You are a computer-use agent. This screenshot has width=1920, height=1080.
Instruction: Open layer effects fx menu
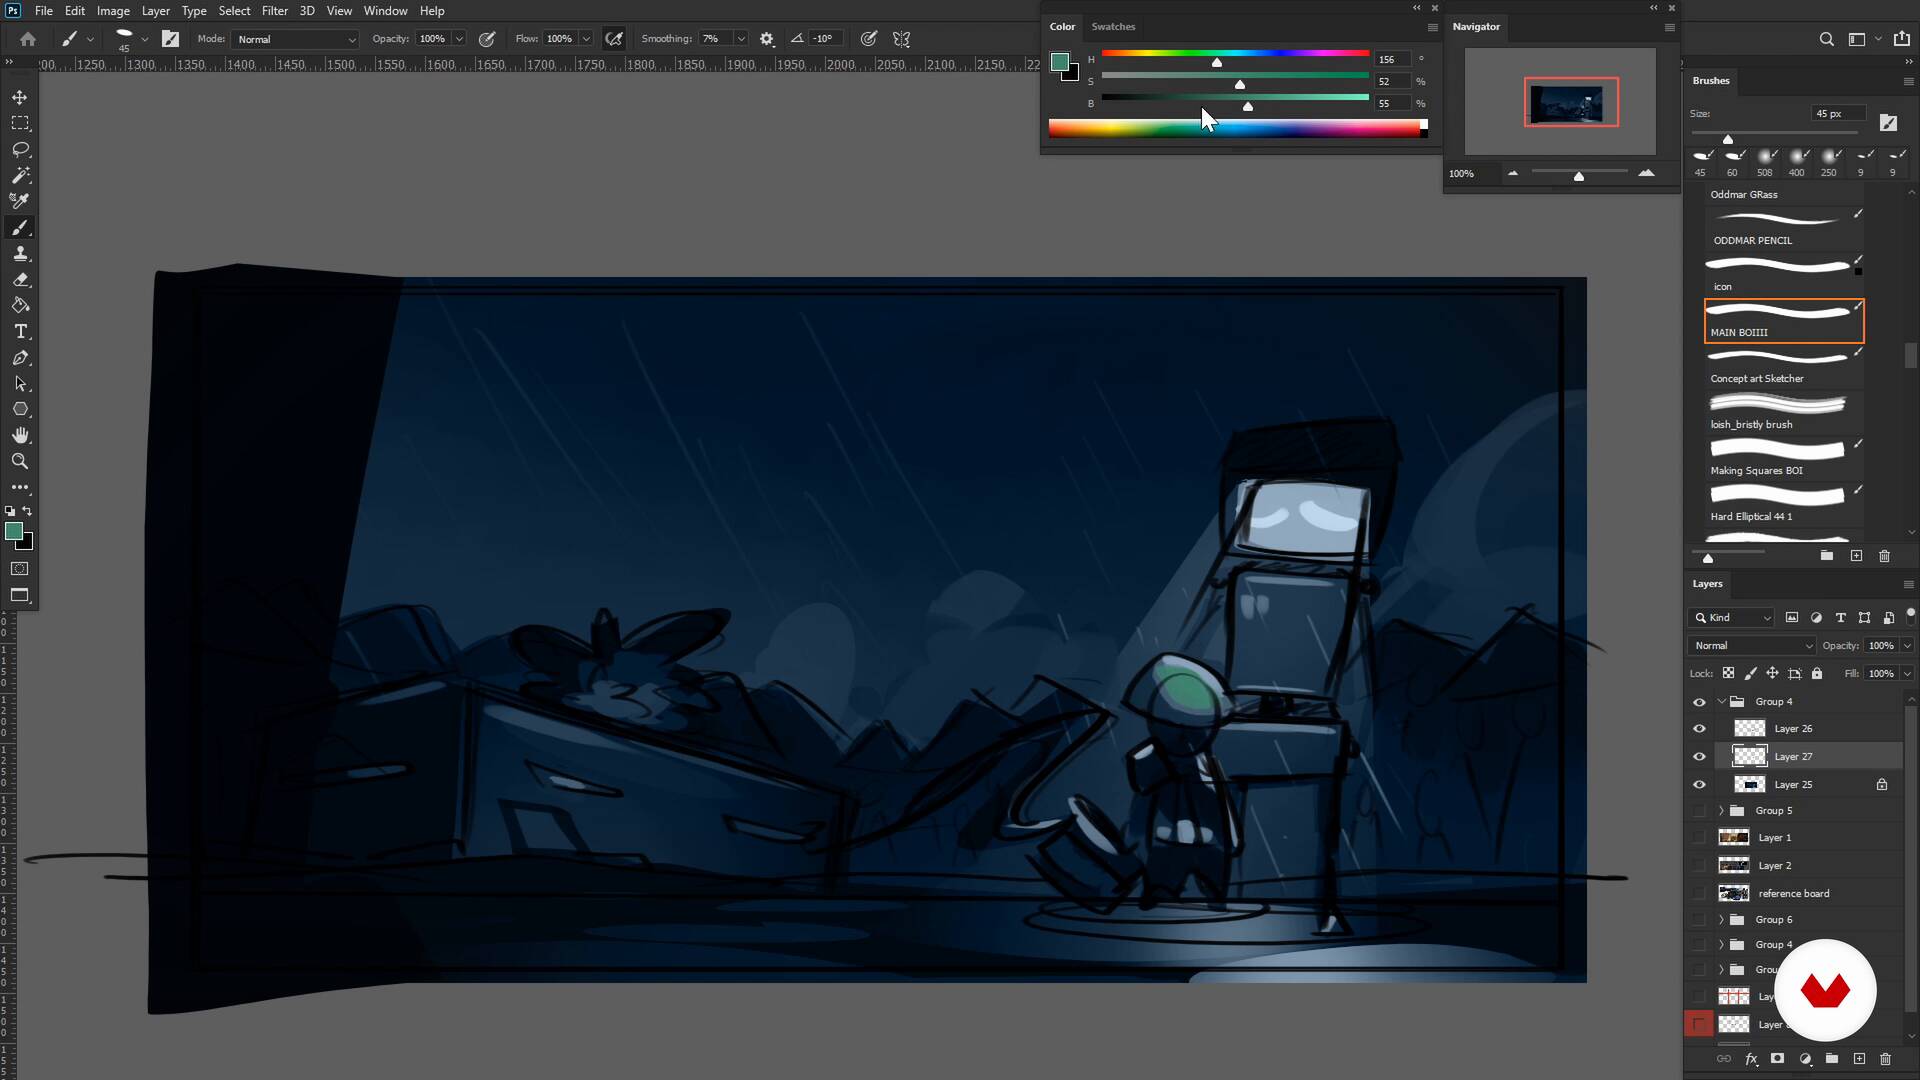tap(1751, 1058)
